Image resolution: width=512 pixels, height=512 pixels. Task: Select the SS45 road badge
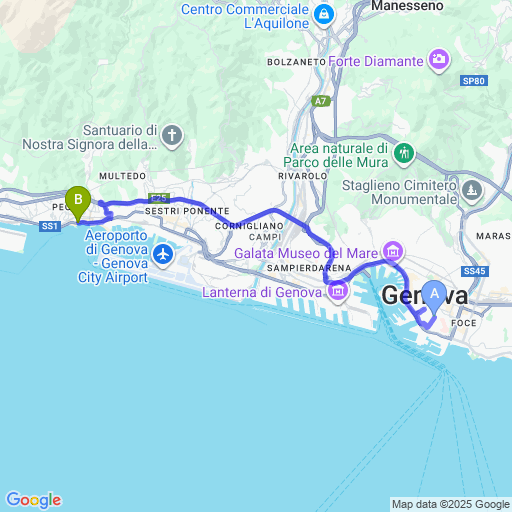[x=475, y=271]
